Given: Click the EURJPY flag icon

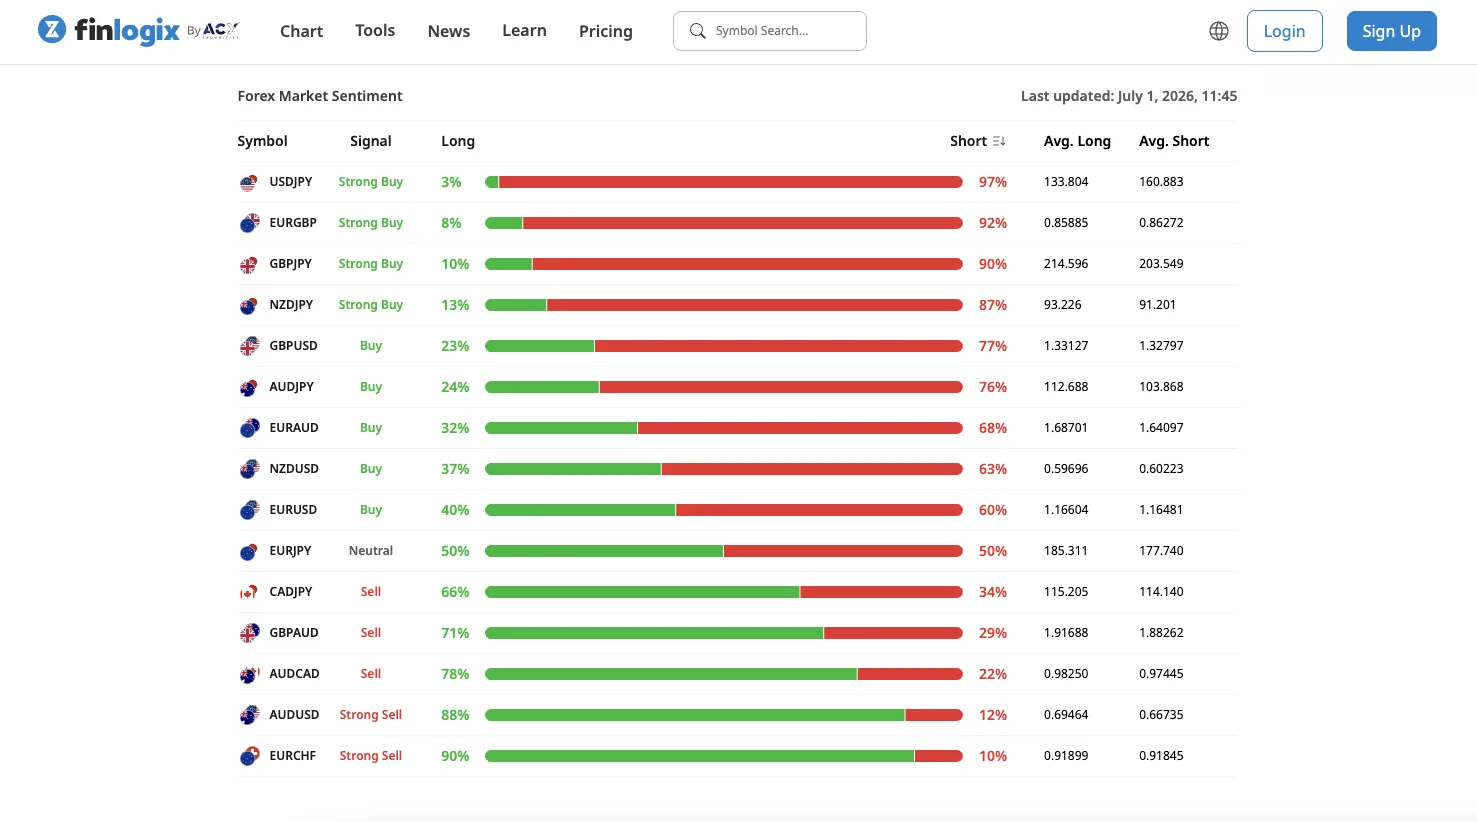Looking at the screenshot, I should pos(249,552).
